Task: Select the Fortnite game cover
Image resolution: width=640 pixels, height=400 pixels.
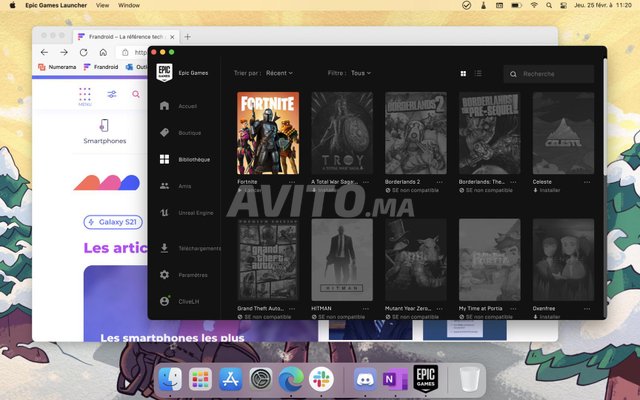Action: pyautogui.click(x=267, y=133)
